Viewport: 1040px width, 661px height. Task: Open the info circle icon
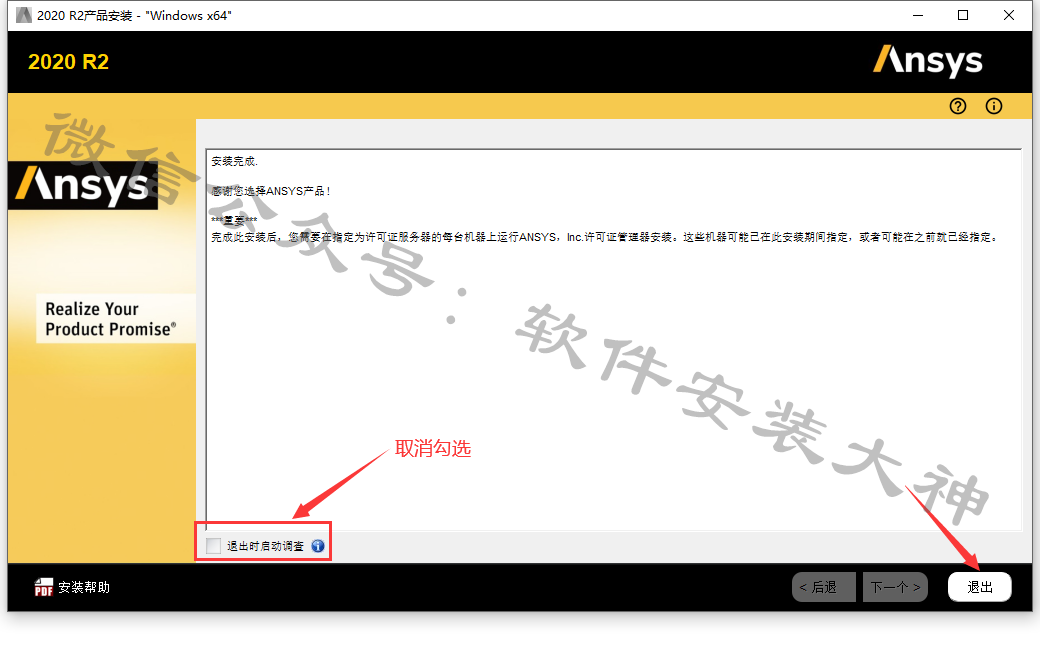coord(994,106)
